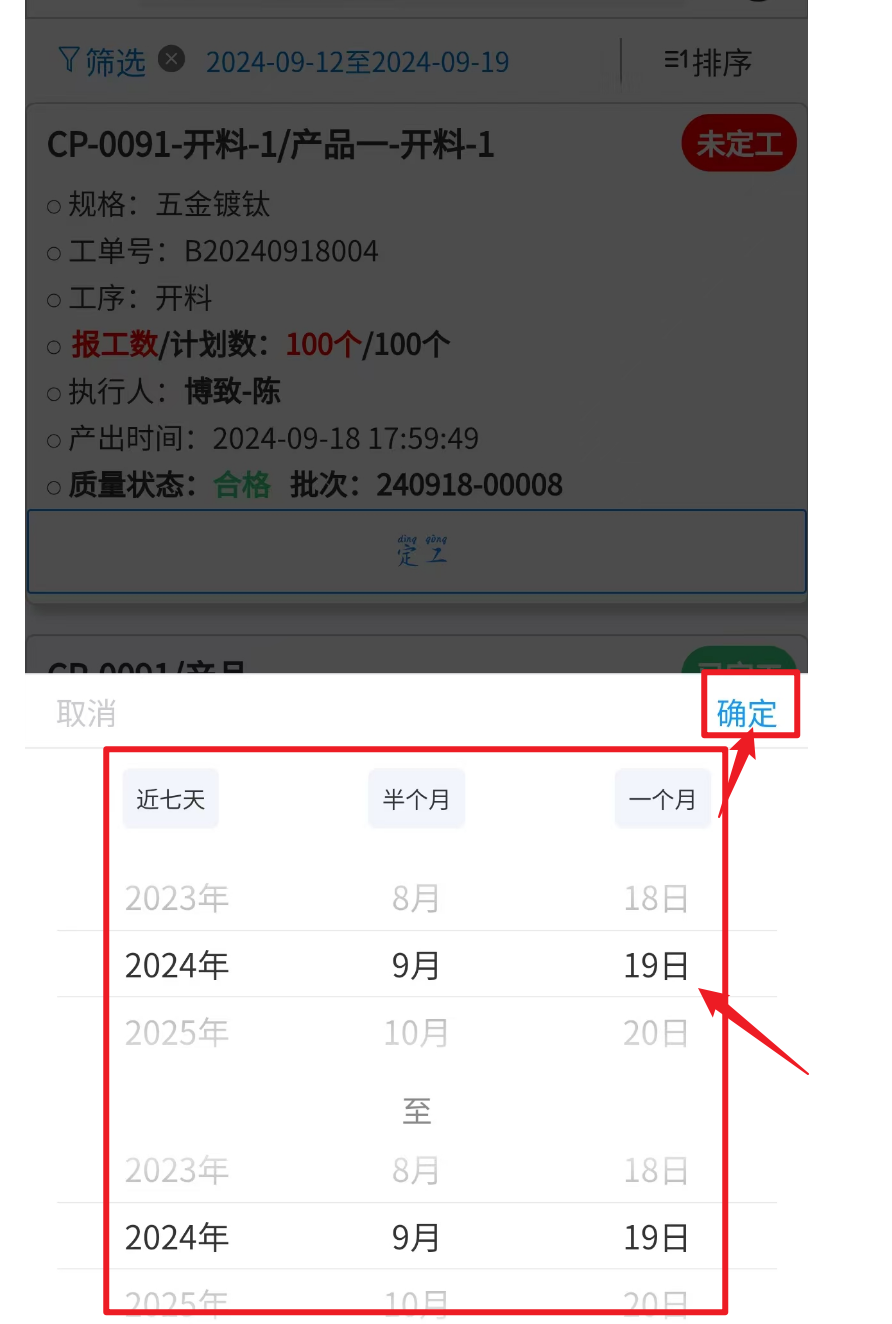Select 18日 in the end date
The height and width of the screenshot is (1324, 892).
(656, 1170)
